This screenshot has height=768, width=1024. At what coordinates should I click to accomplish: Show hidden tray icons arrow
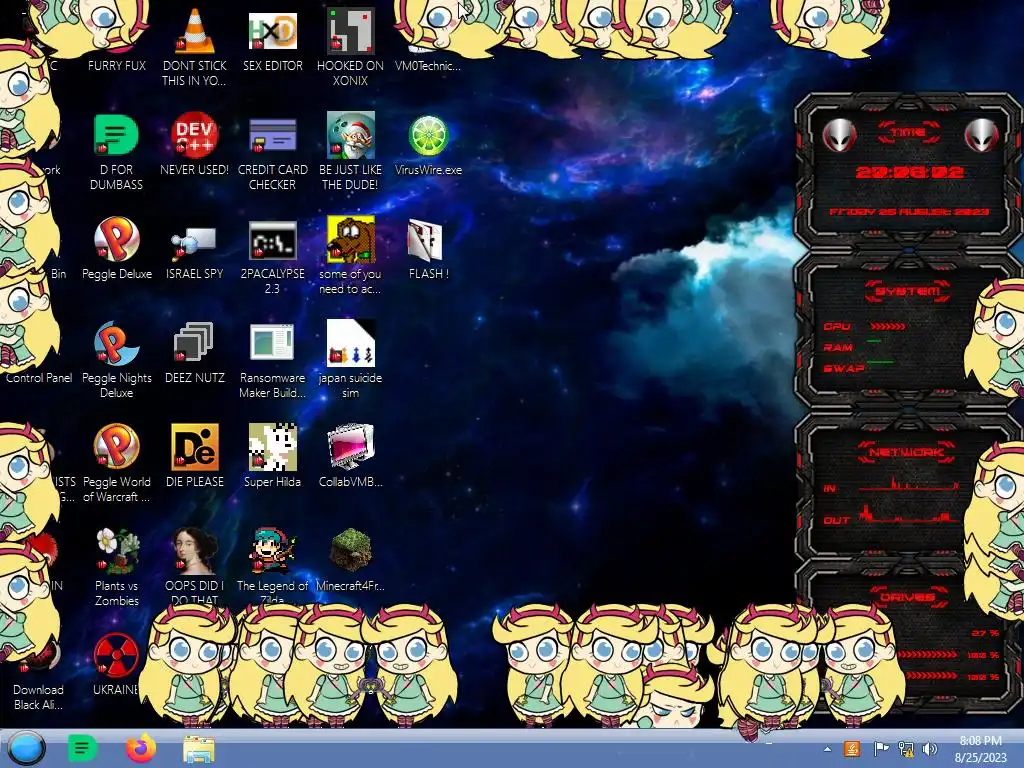click(x=827, y=749)
